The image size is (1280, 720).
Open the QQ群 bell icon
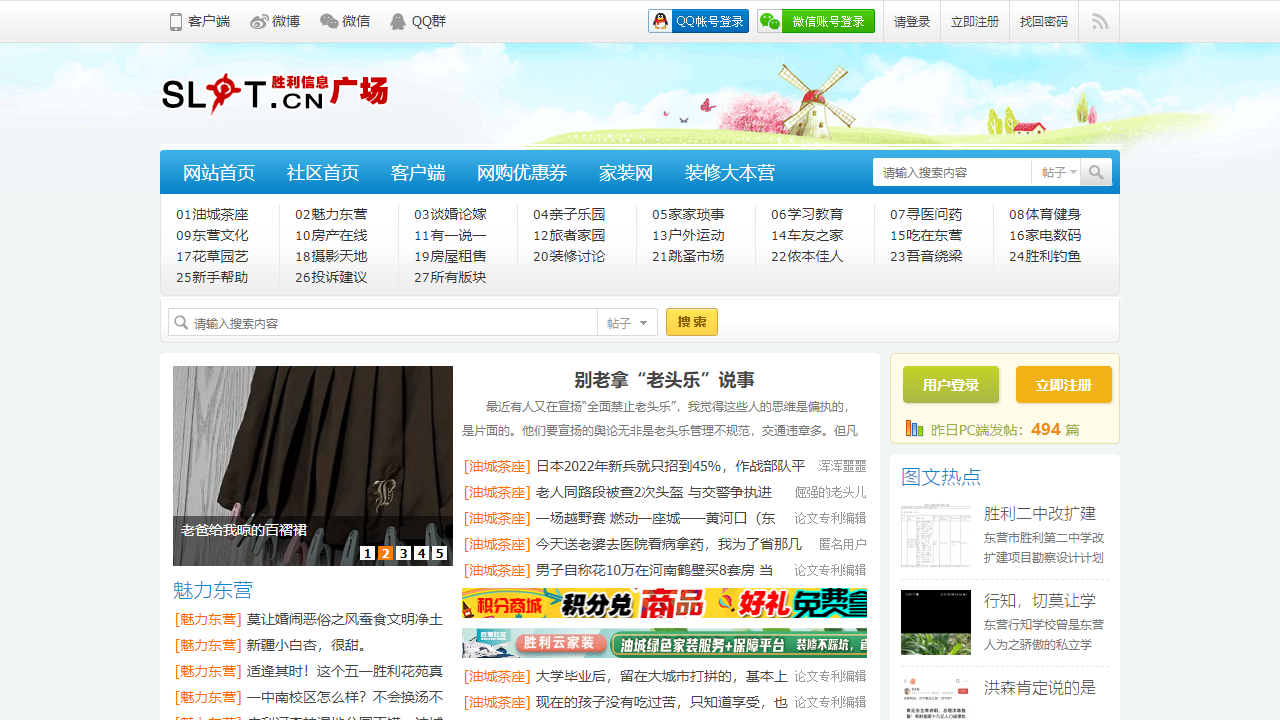pyautogui.click(x=398, y=22)
